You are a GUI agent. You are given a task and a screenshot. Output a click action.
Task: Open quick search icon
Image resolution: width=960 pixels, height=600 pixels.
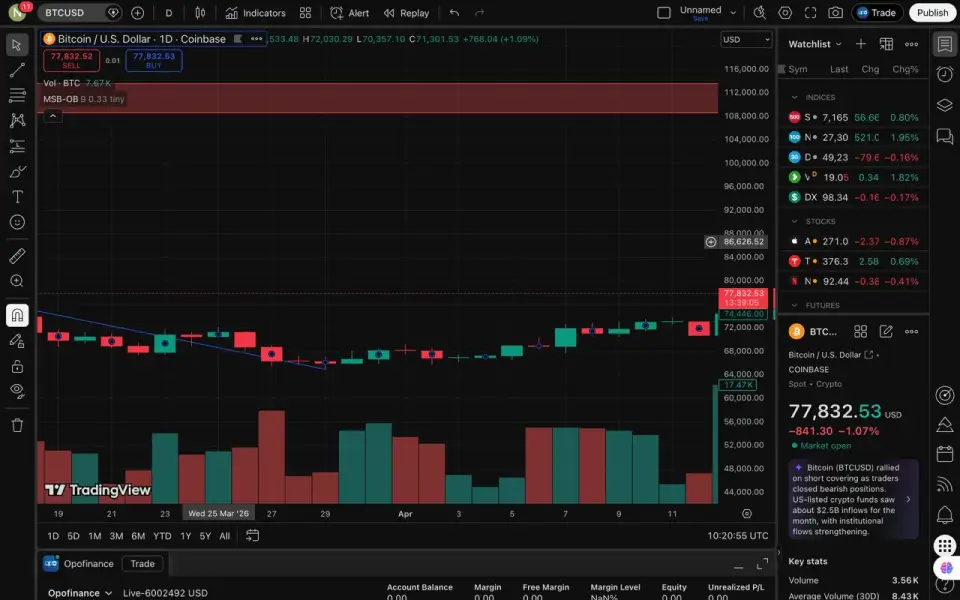coord(759,13)
